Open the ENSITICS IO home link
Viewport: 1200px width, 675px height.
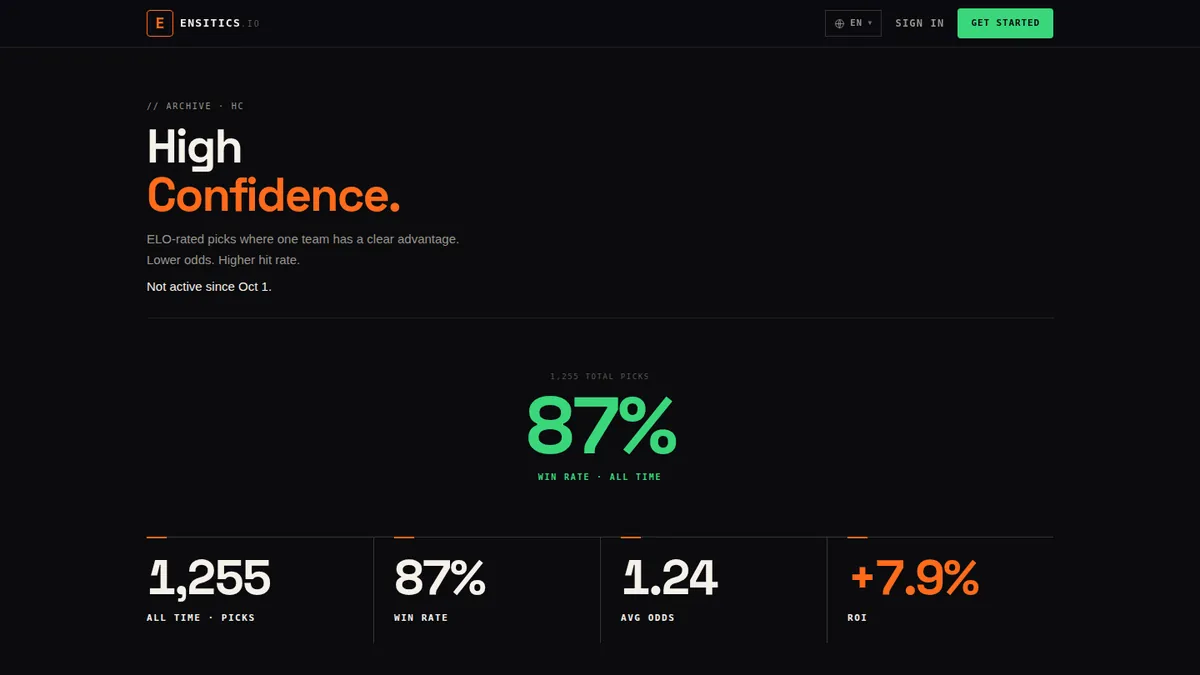(x=203, y=23)
